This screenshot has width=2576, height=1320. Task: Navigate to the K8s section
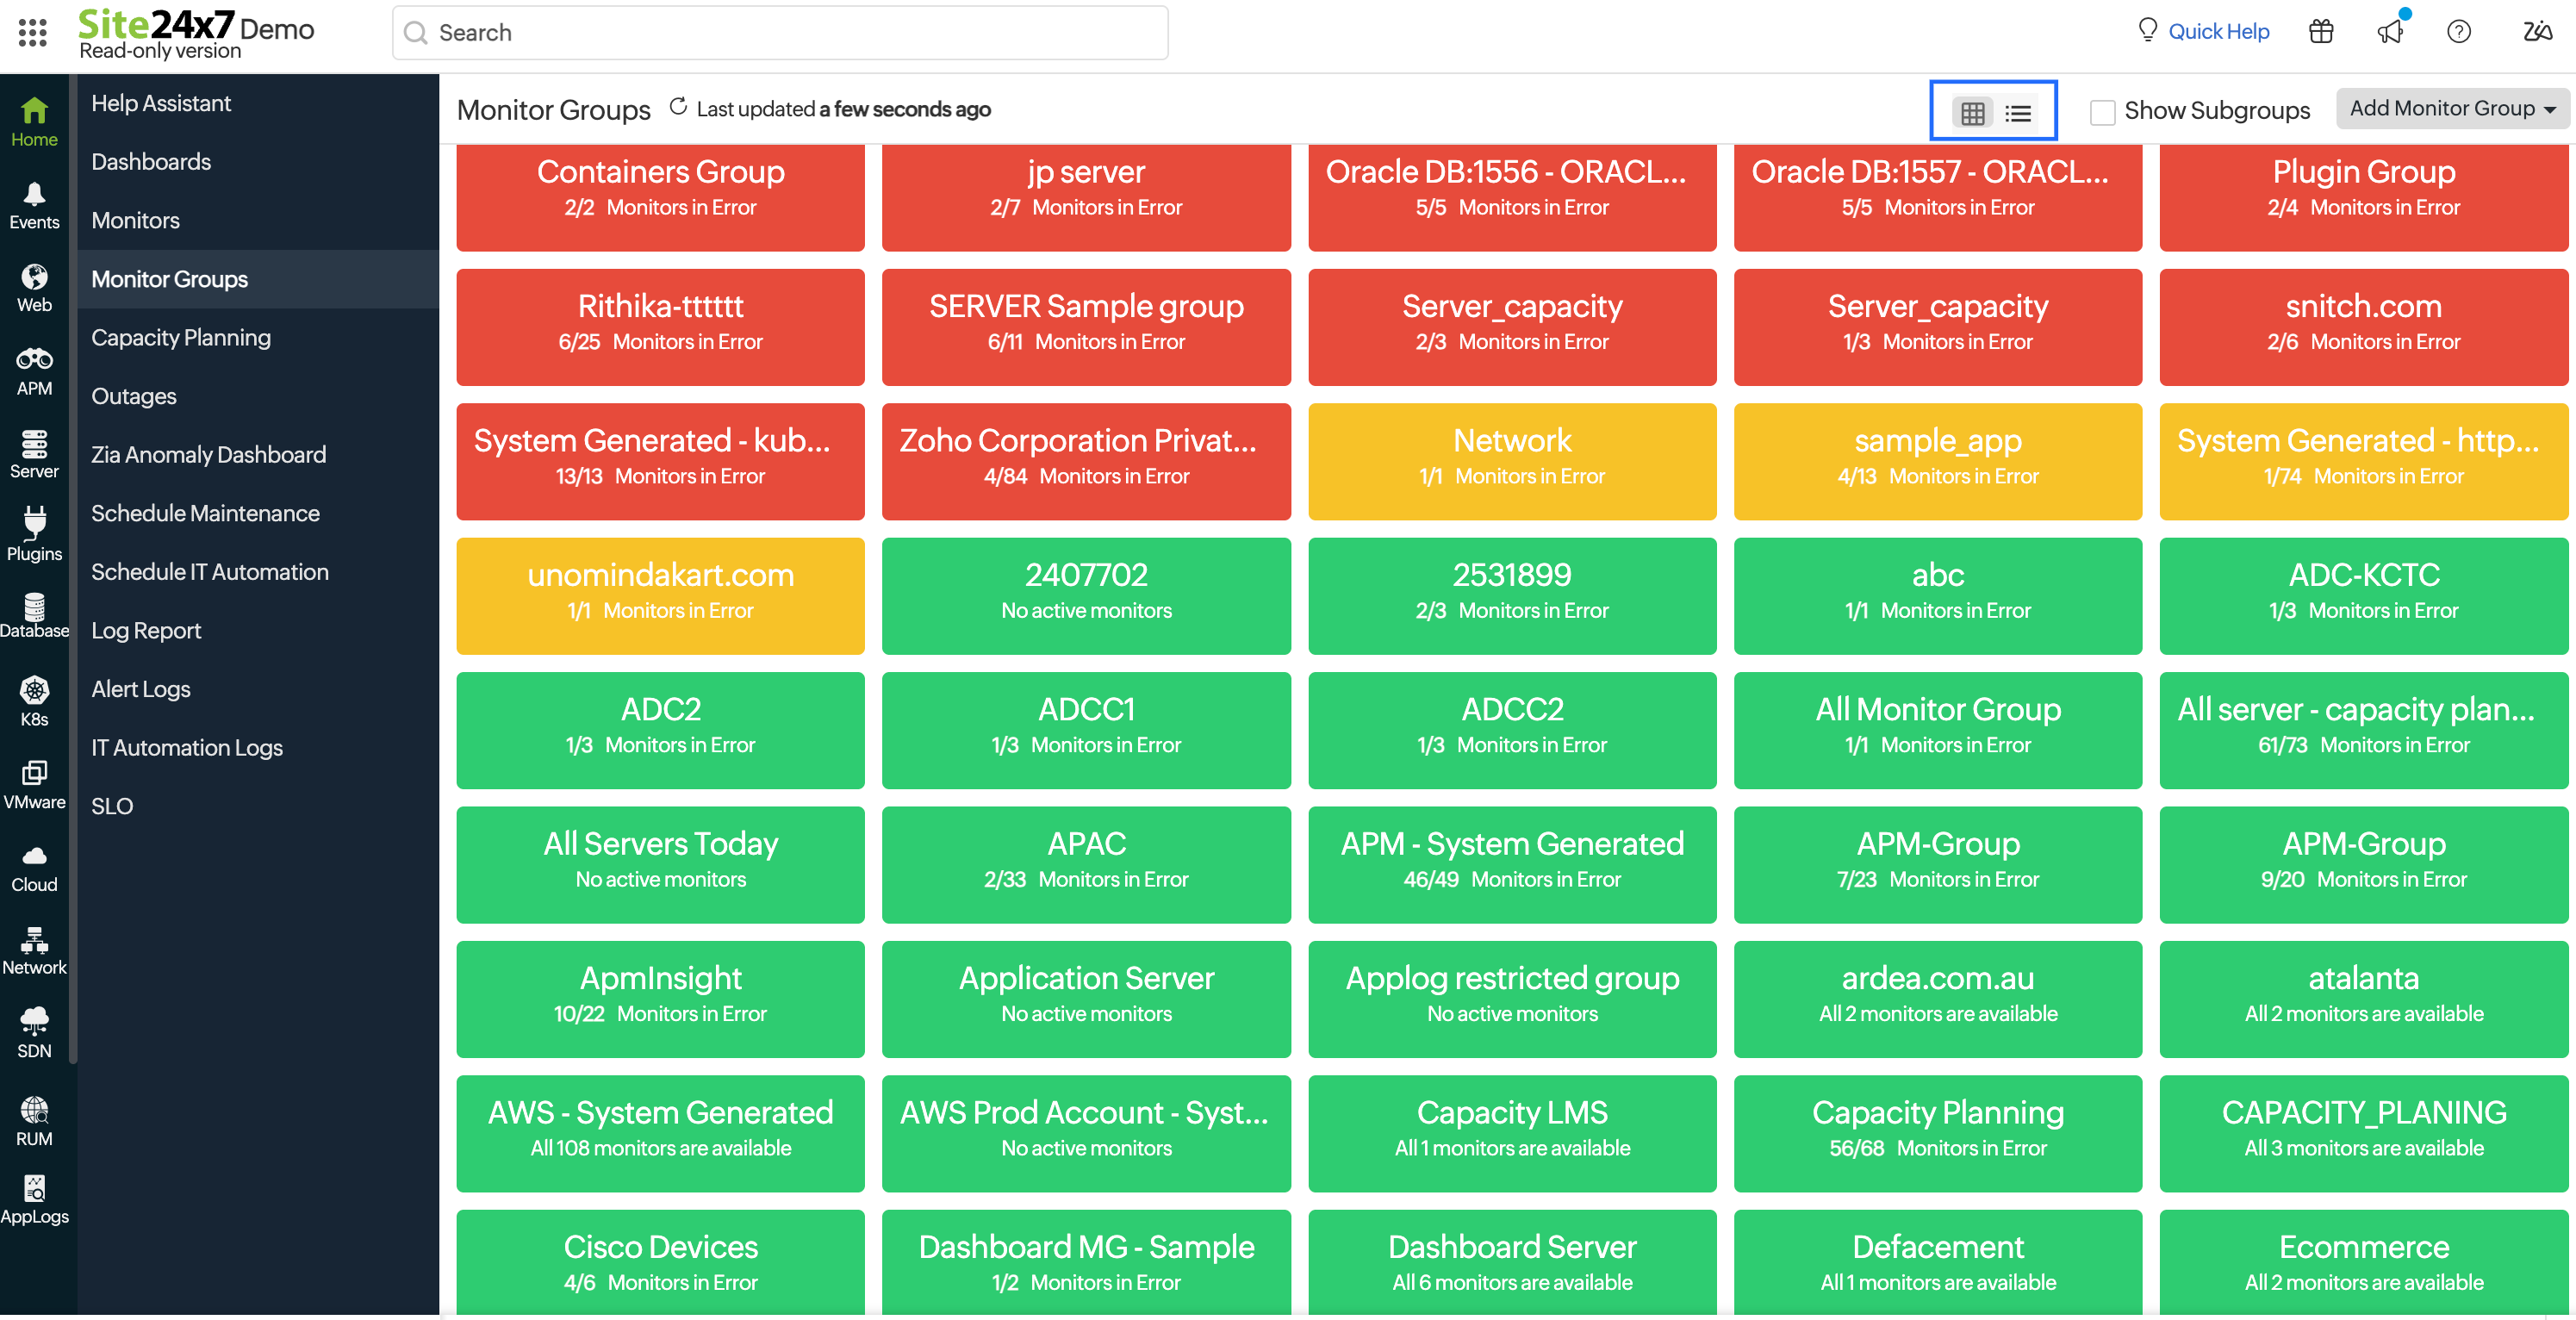(34, 697)
